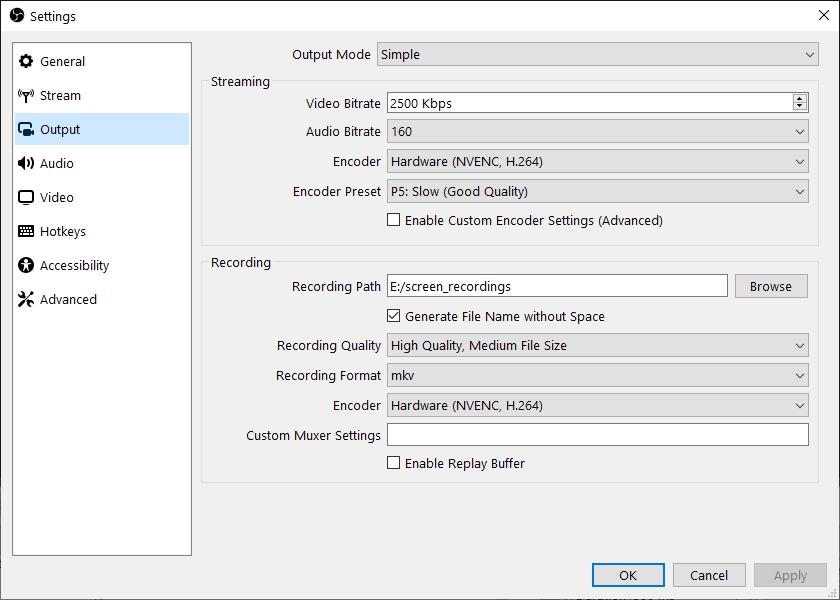The image size is (840, 600).
Task: Open the Output Mode dropdown
Action: coord(597,55)
